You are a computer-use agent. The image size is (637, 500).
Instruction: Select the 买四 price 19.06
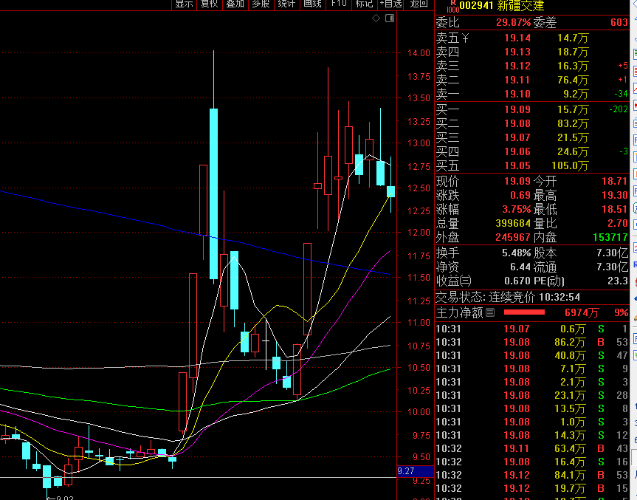click(x=517, y=152)
